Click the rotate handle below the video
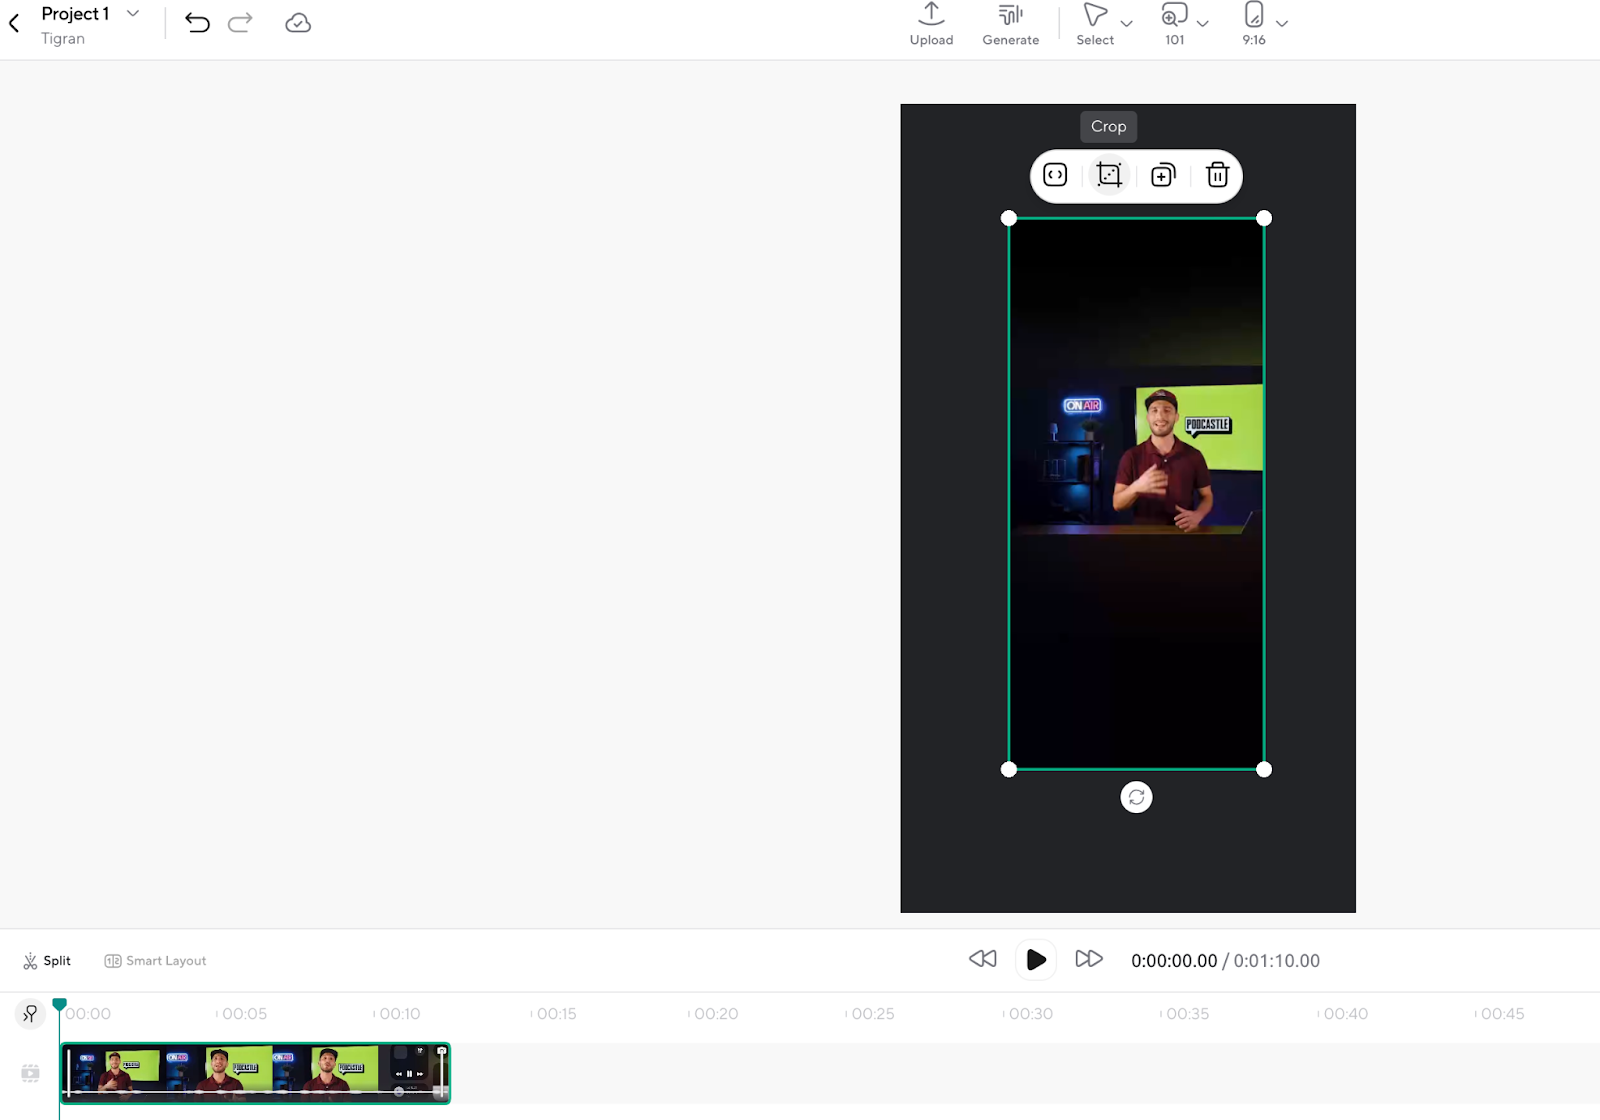The height and width of the screenshot is (1120, 1600). click(1136, 797)
